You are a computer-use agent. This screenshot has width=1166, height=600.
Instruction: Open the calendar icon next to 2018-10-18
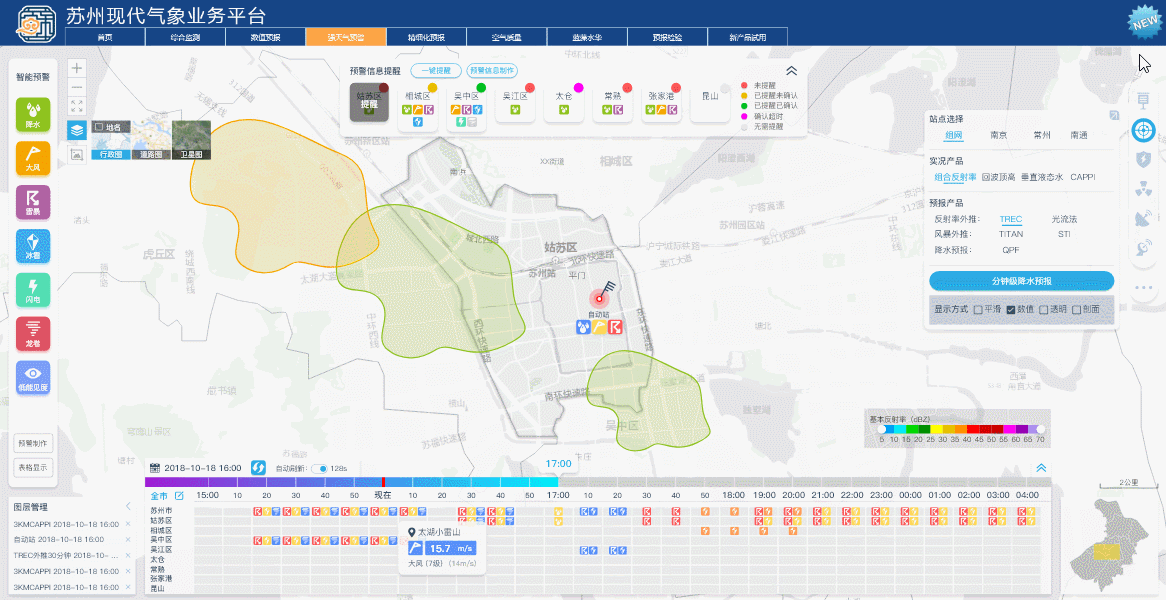click(x=155, y=468)
